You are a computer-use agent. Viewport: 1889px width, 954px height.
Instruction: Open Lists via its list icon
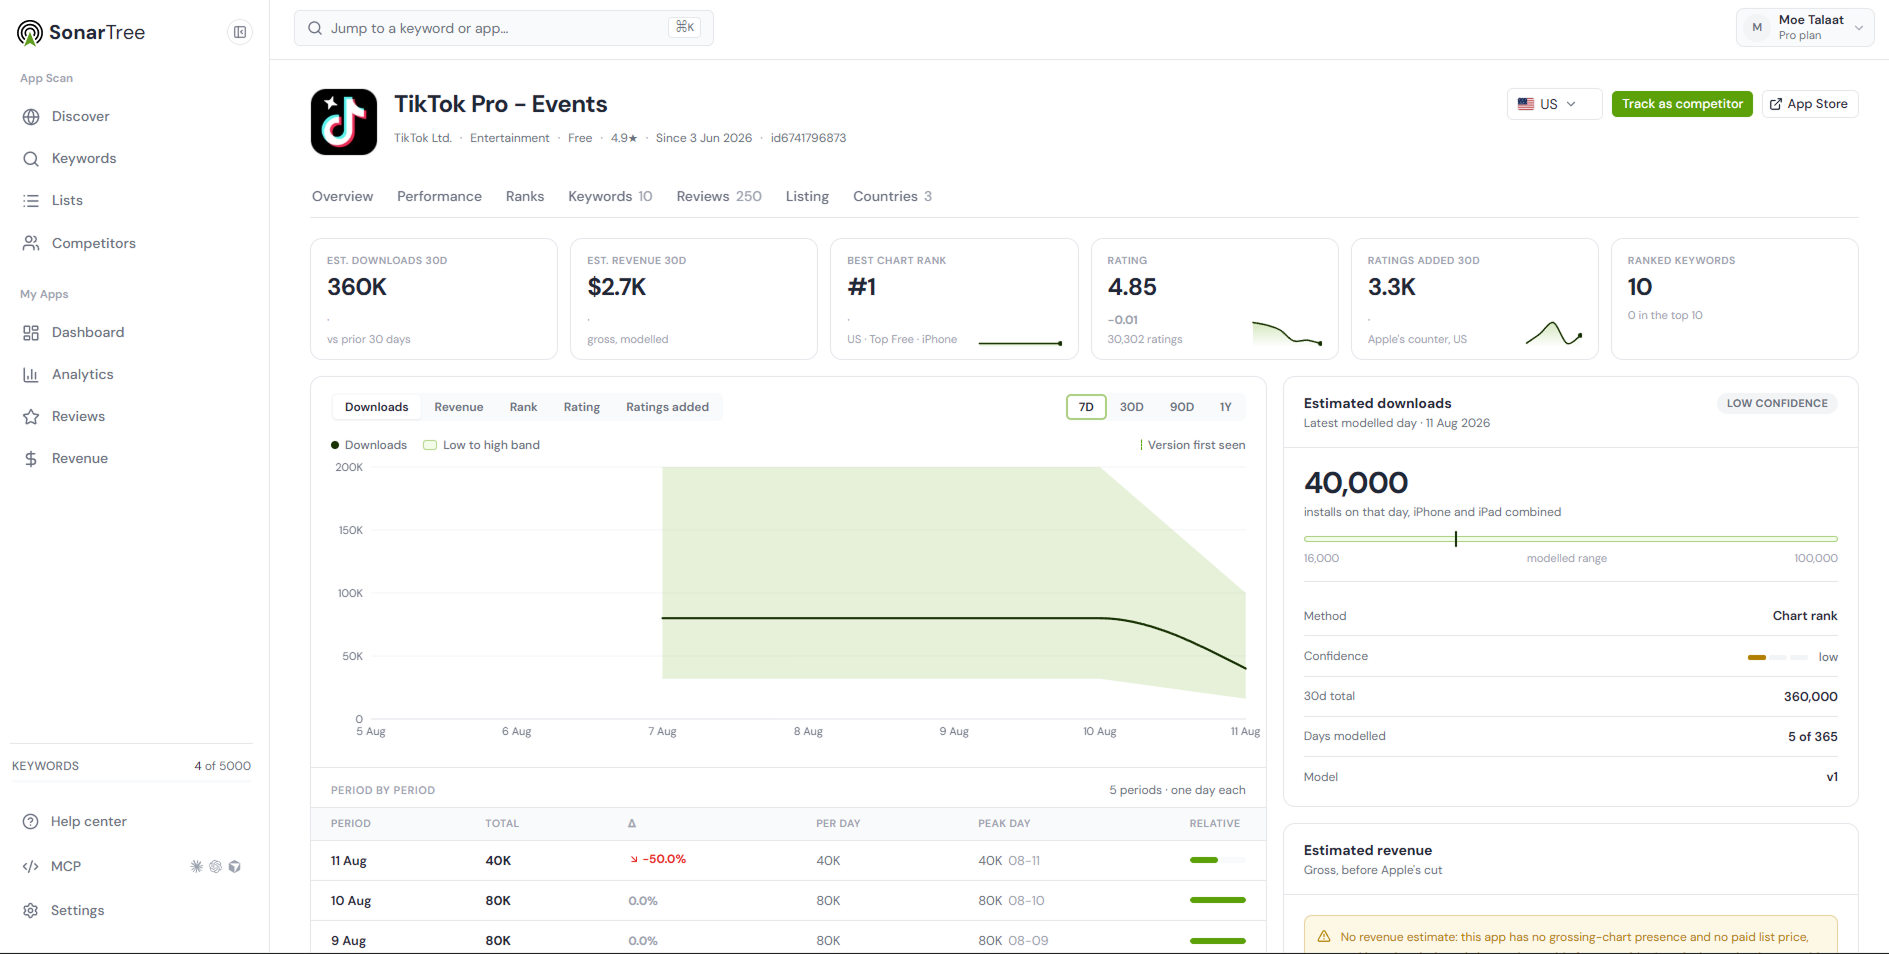pyautogui.click(x=31, y=201)
